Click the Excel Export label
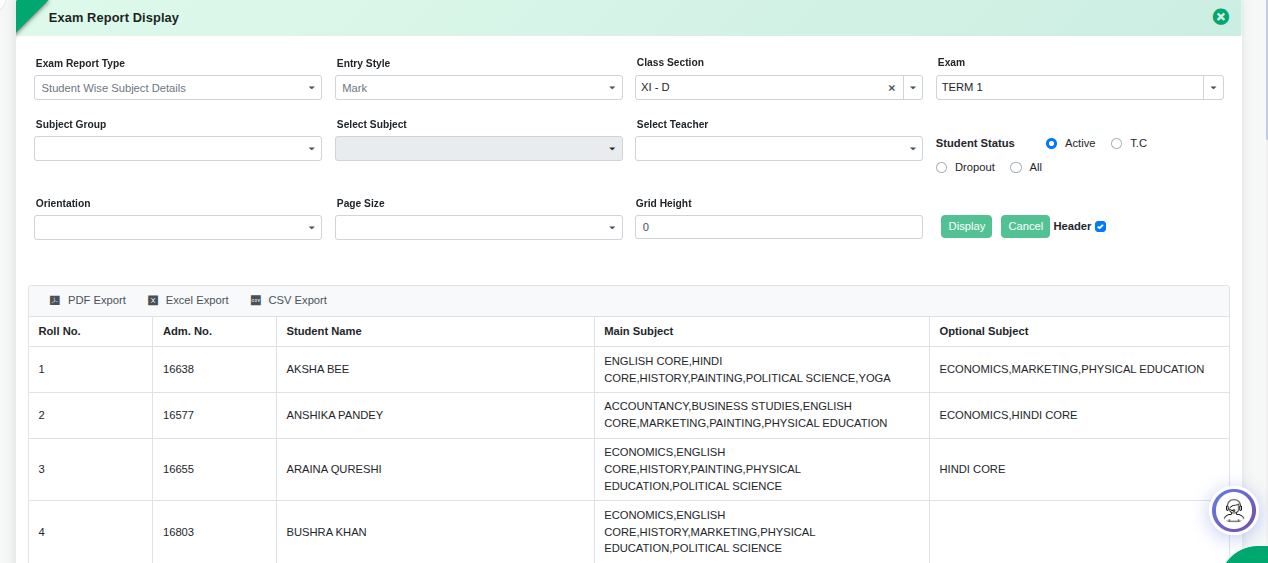This screenshot has height=563, width=1268. click(x=197, y=301)
